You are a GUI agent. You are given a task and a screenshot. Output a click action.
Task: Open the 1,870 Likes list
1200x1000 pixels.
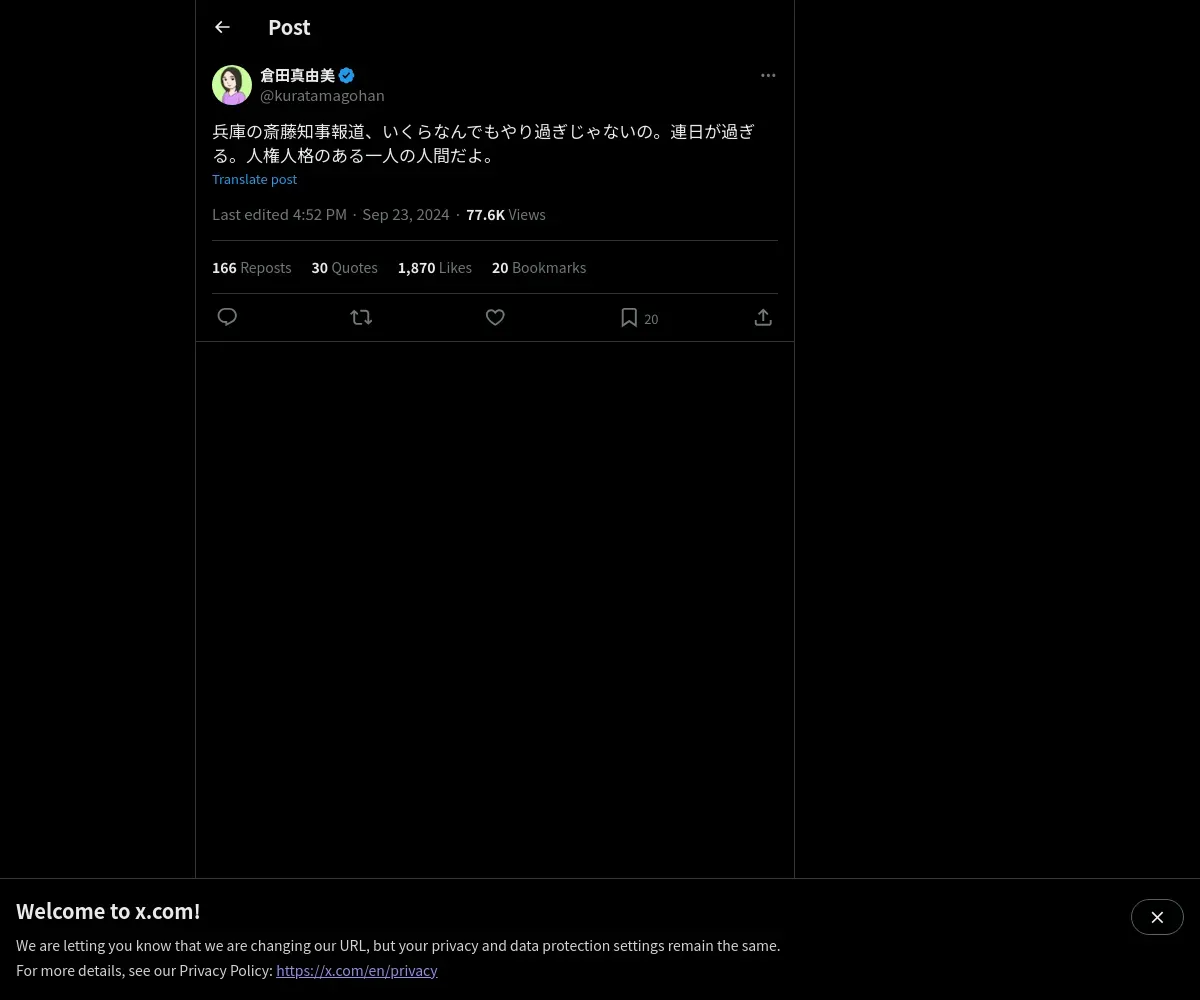435,268
